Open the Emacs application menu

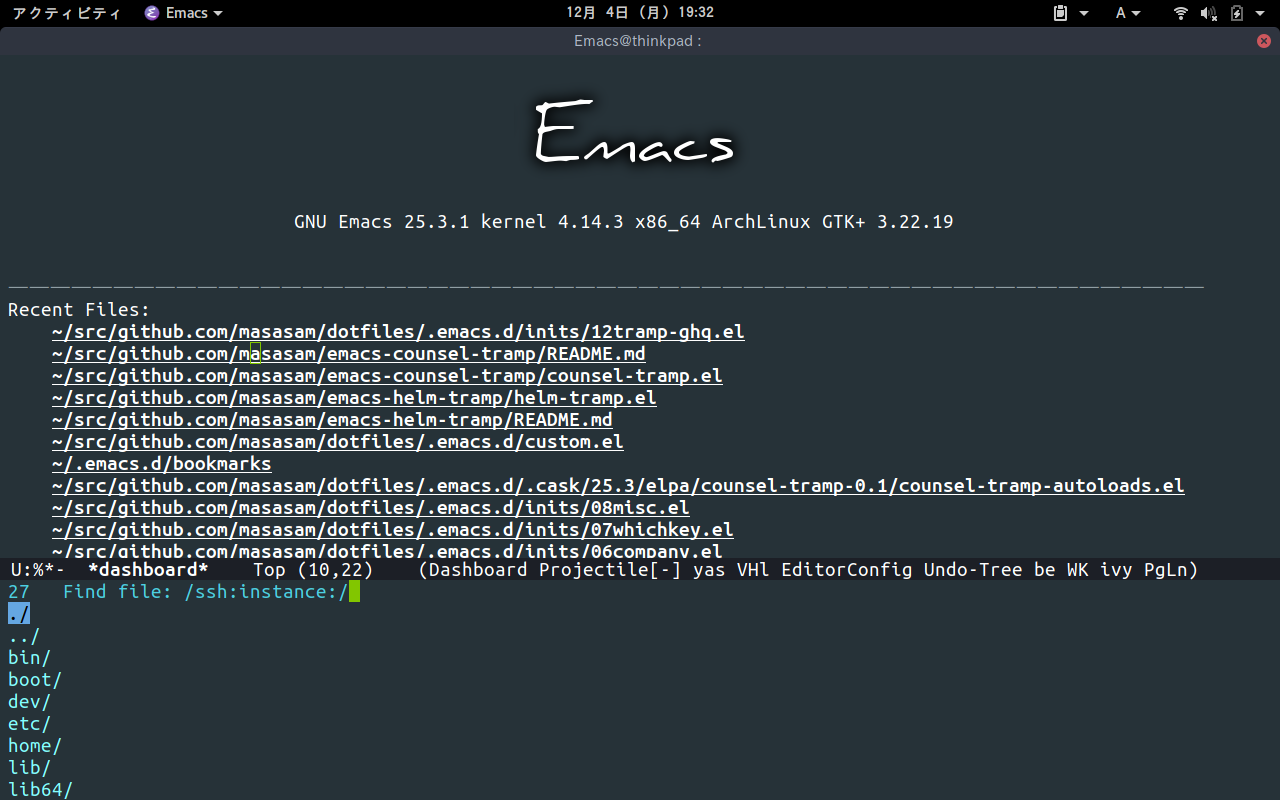184,13
